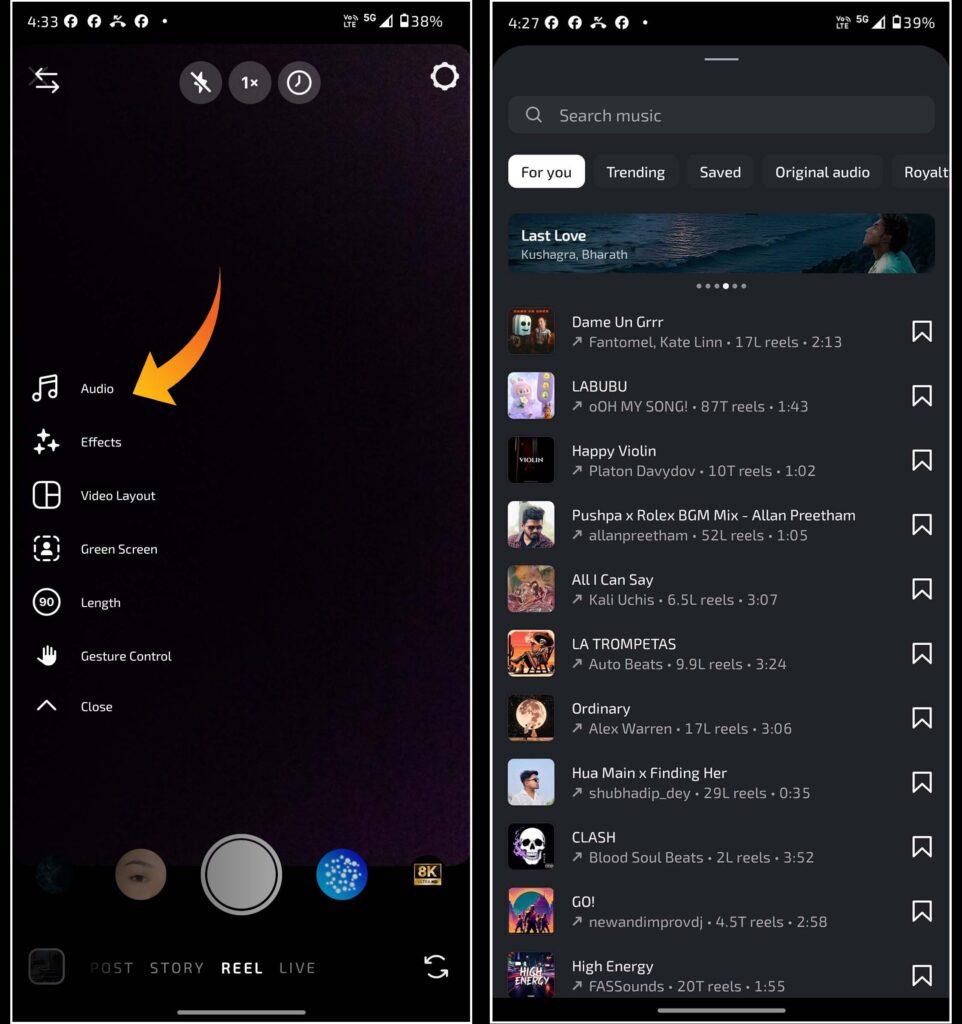Switch to REEL mode
Viewport: 962px width, 1024px height.
242,968
